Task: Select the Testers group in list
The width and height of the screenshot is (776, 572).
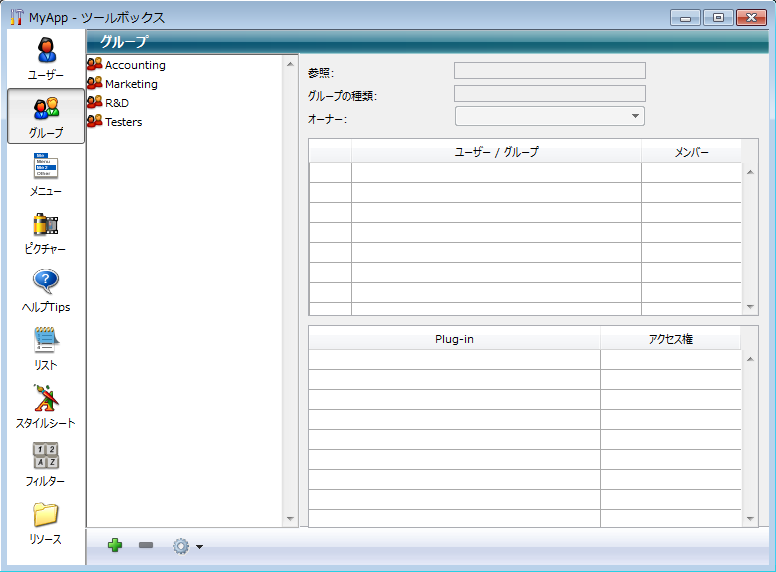Action: tap(123, 122)
